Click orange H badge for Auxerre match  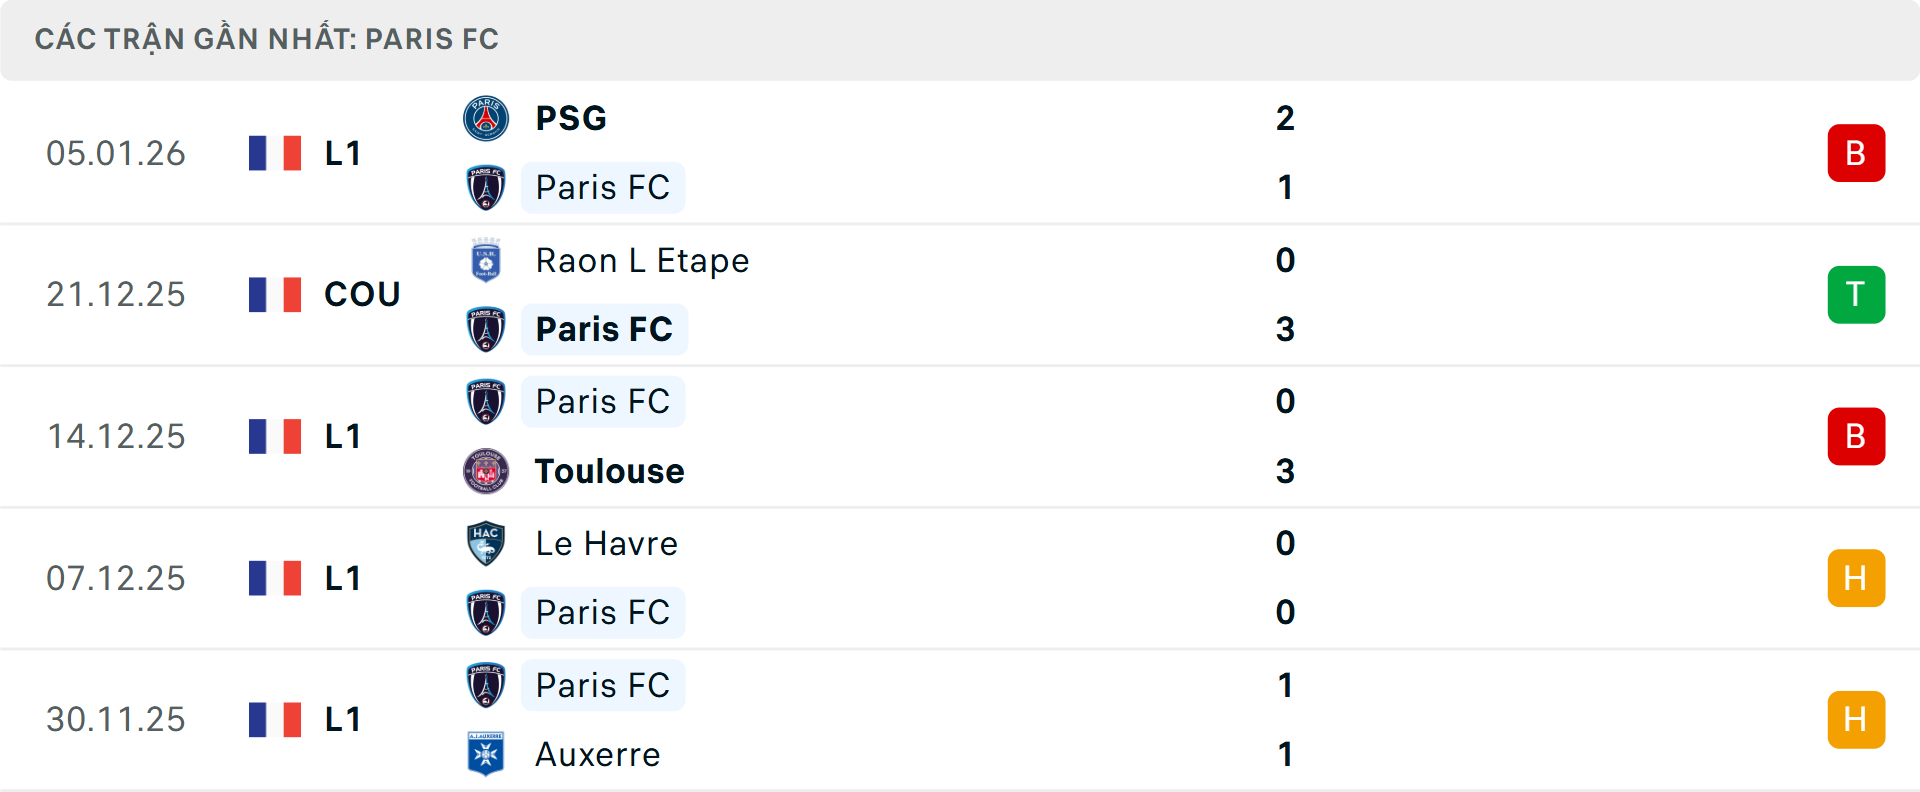tap(1856, 720)
